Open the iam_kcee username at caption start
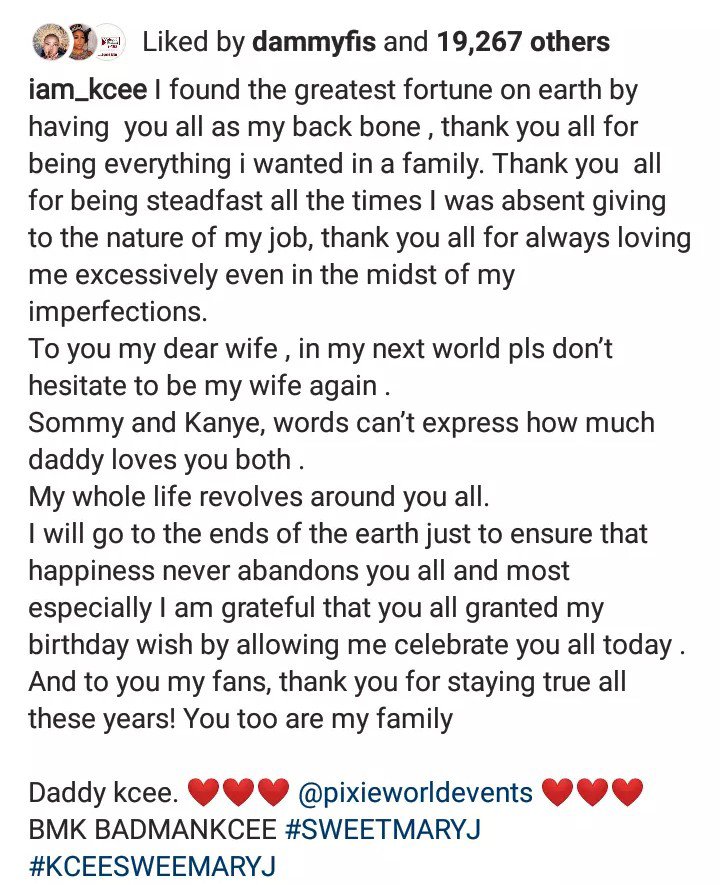 87,91
